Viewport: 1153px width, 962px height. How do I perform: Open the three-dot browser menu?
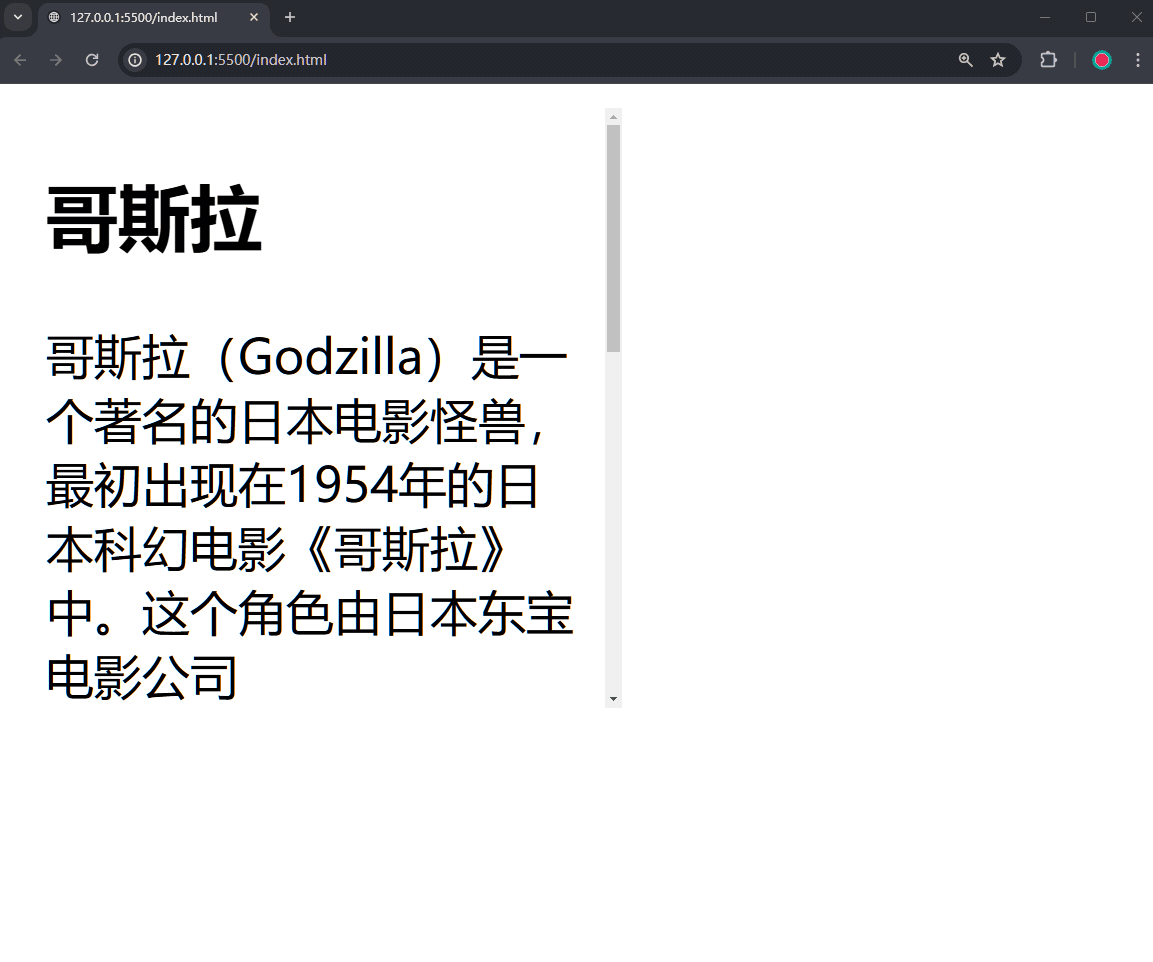tap(1137, 60)
